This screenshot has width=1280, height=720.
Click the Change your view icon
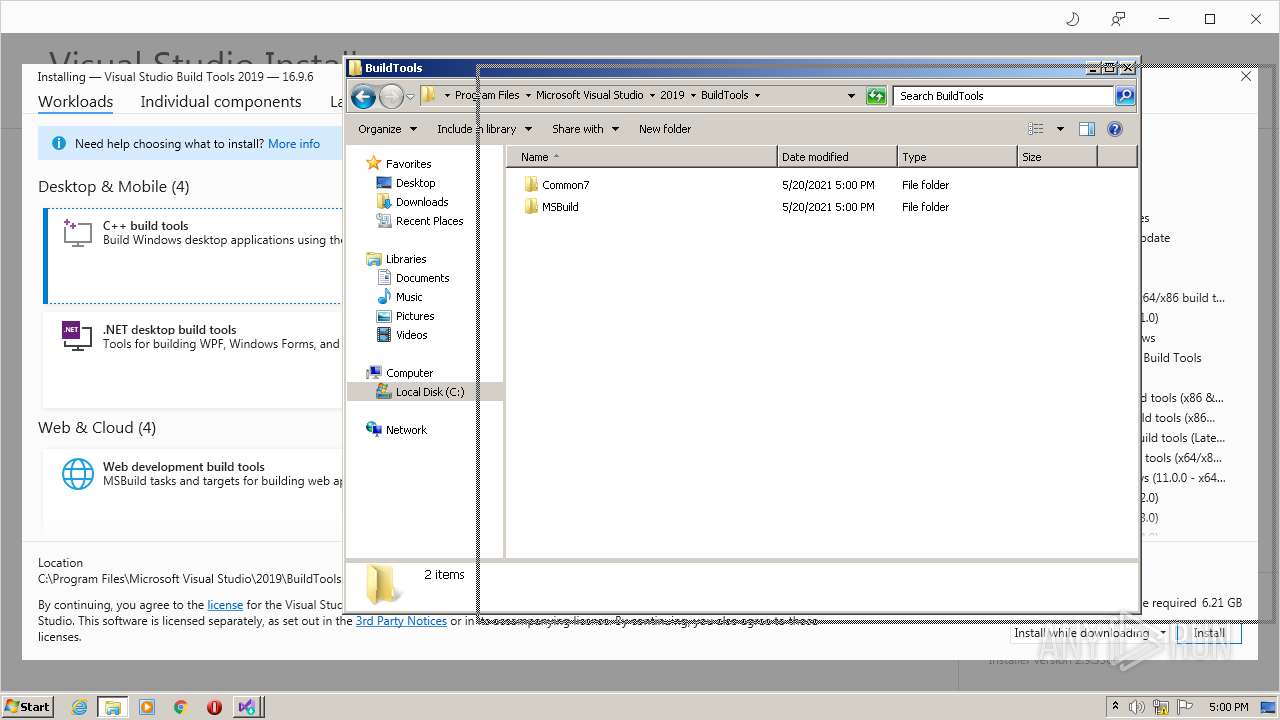pos(1036,129)
